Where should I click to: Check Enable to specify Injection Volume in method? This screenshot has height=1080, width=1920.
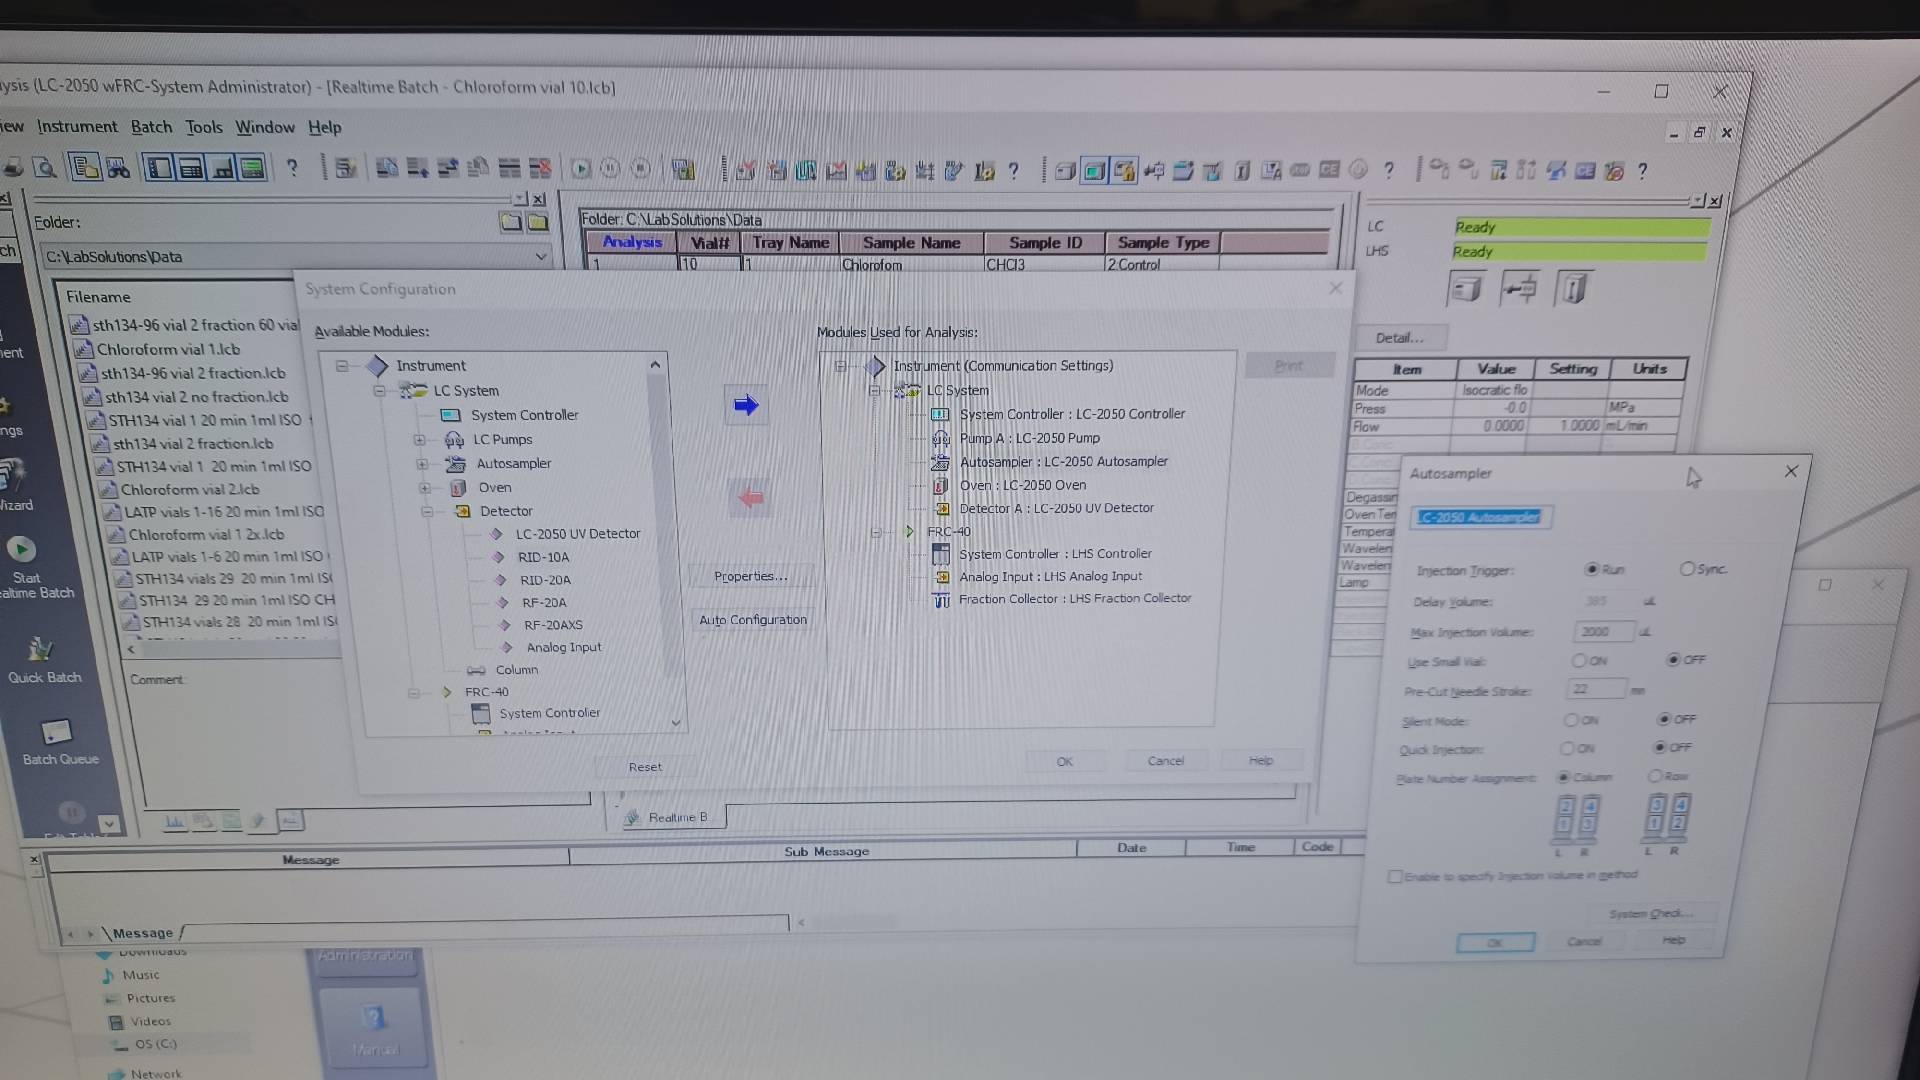(1395, 877)
